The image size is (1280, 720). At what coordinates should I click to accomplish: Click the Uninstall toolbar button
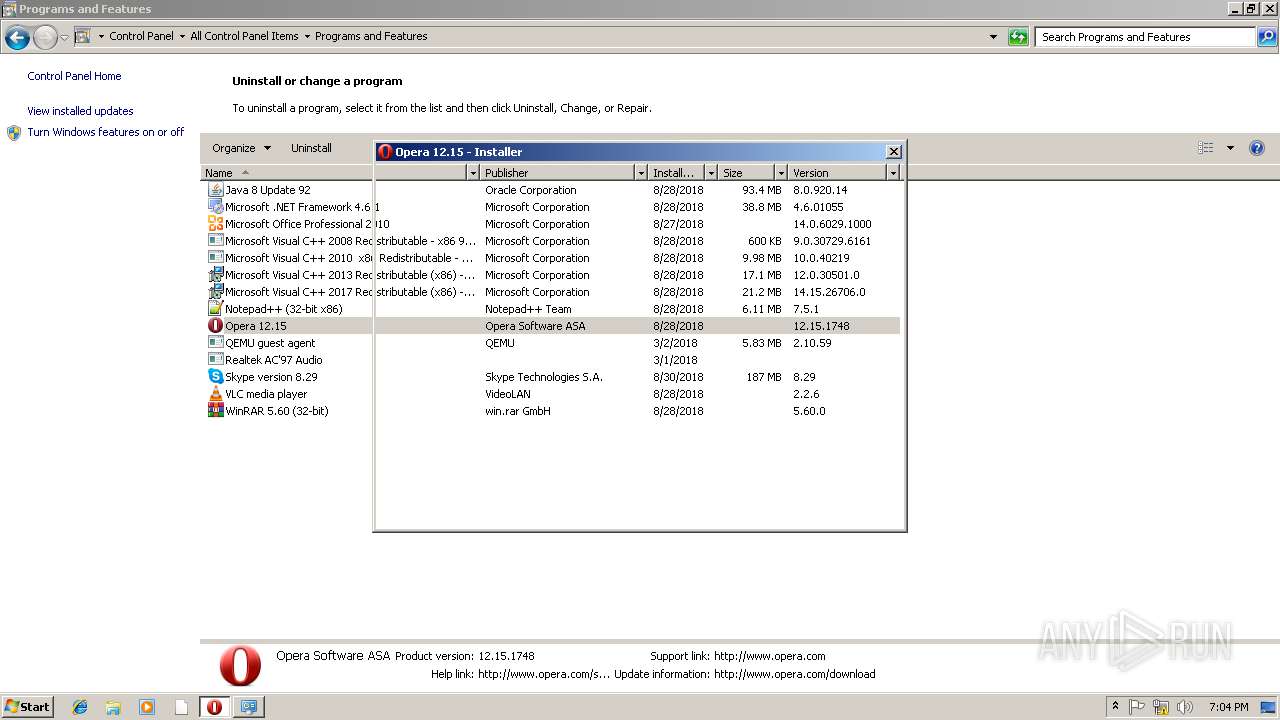point(311,148)
